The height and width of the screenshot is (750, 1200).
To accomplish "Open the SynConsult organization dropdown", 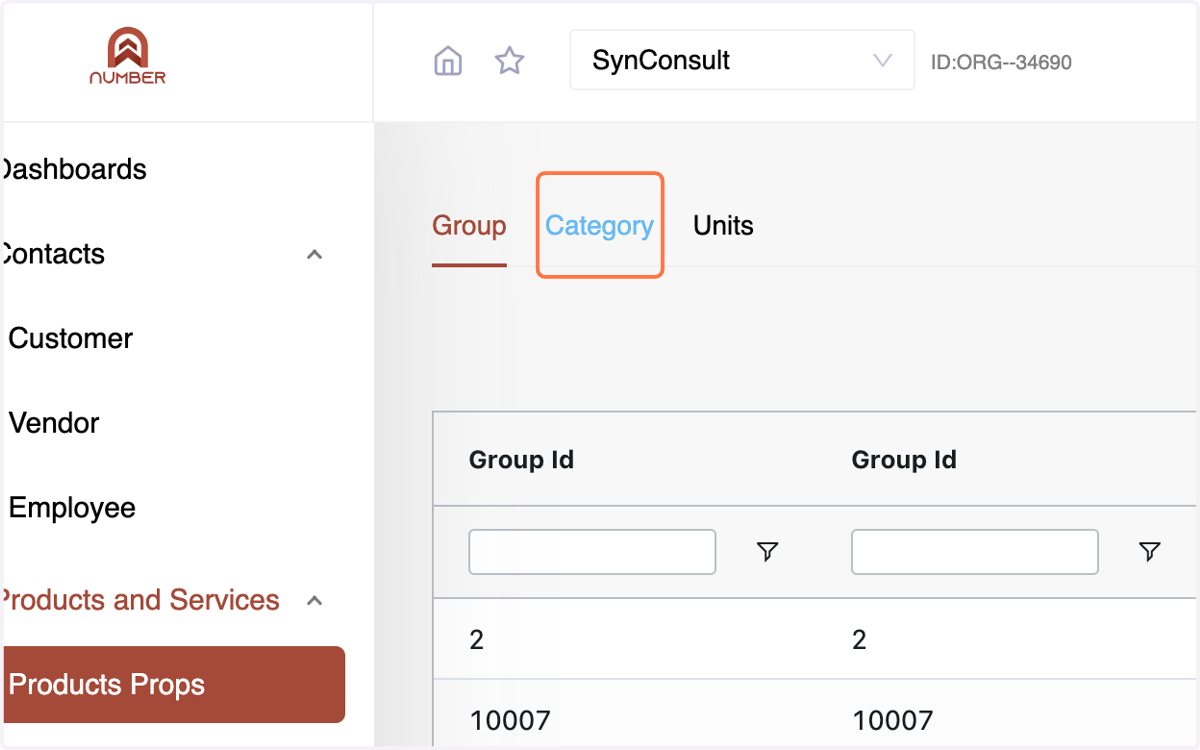I will [742, 60].
